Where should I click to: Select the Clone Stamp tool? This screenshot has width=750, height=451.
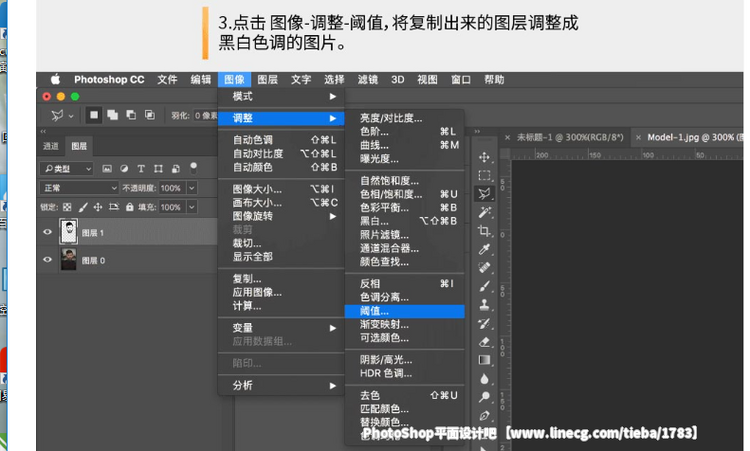tap(484, 305)
